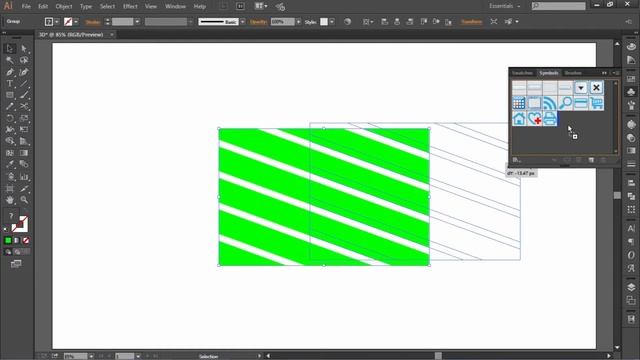The image size is (640, 360).
Task: Click the search field in the title bar
Action: 559,6
